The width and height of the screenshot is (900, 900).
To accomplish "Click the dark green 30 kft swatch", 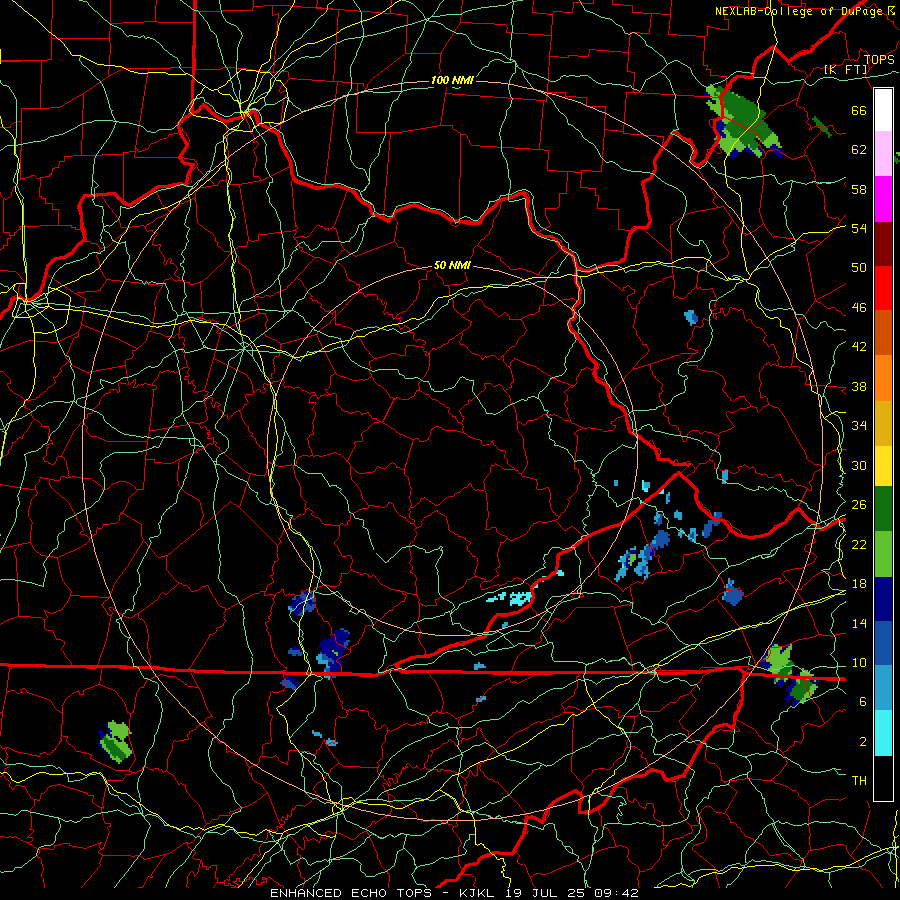I will (883, 509).
